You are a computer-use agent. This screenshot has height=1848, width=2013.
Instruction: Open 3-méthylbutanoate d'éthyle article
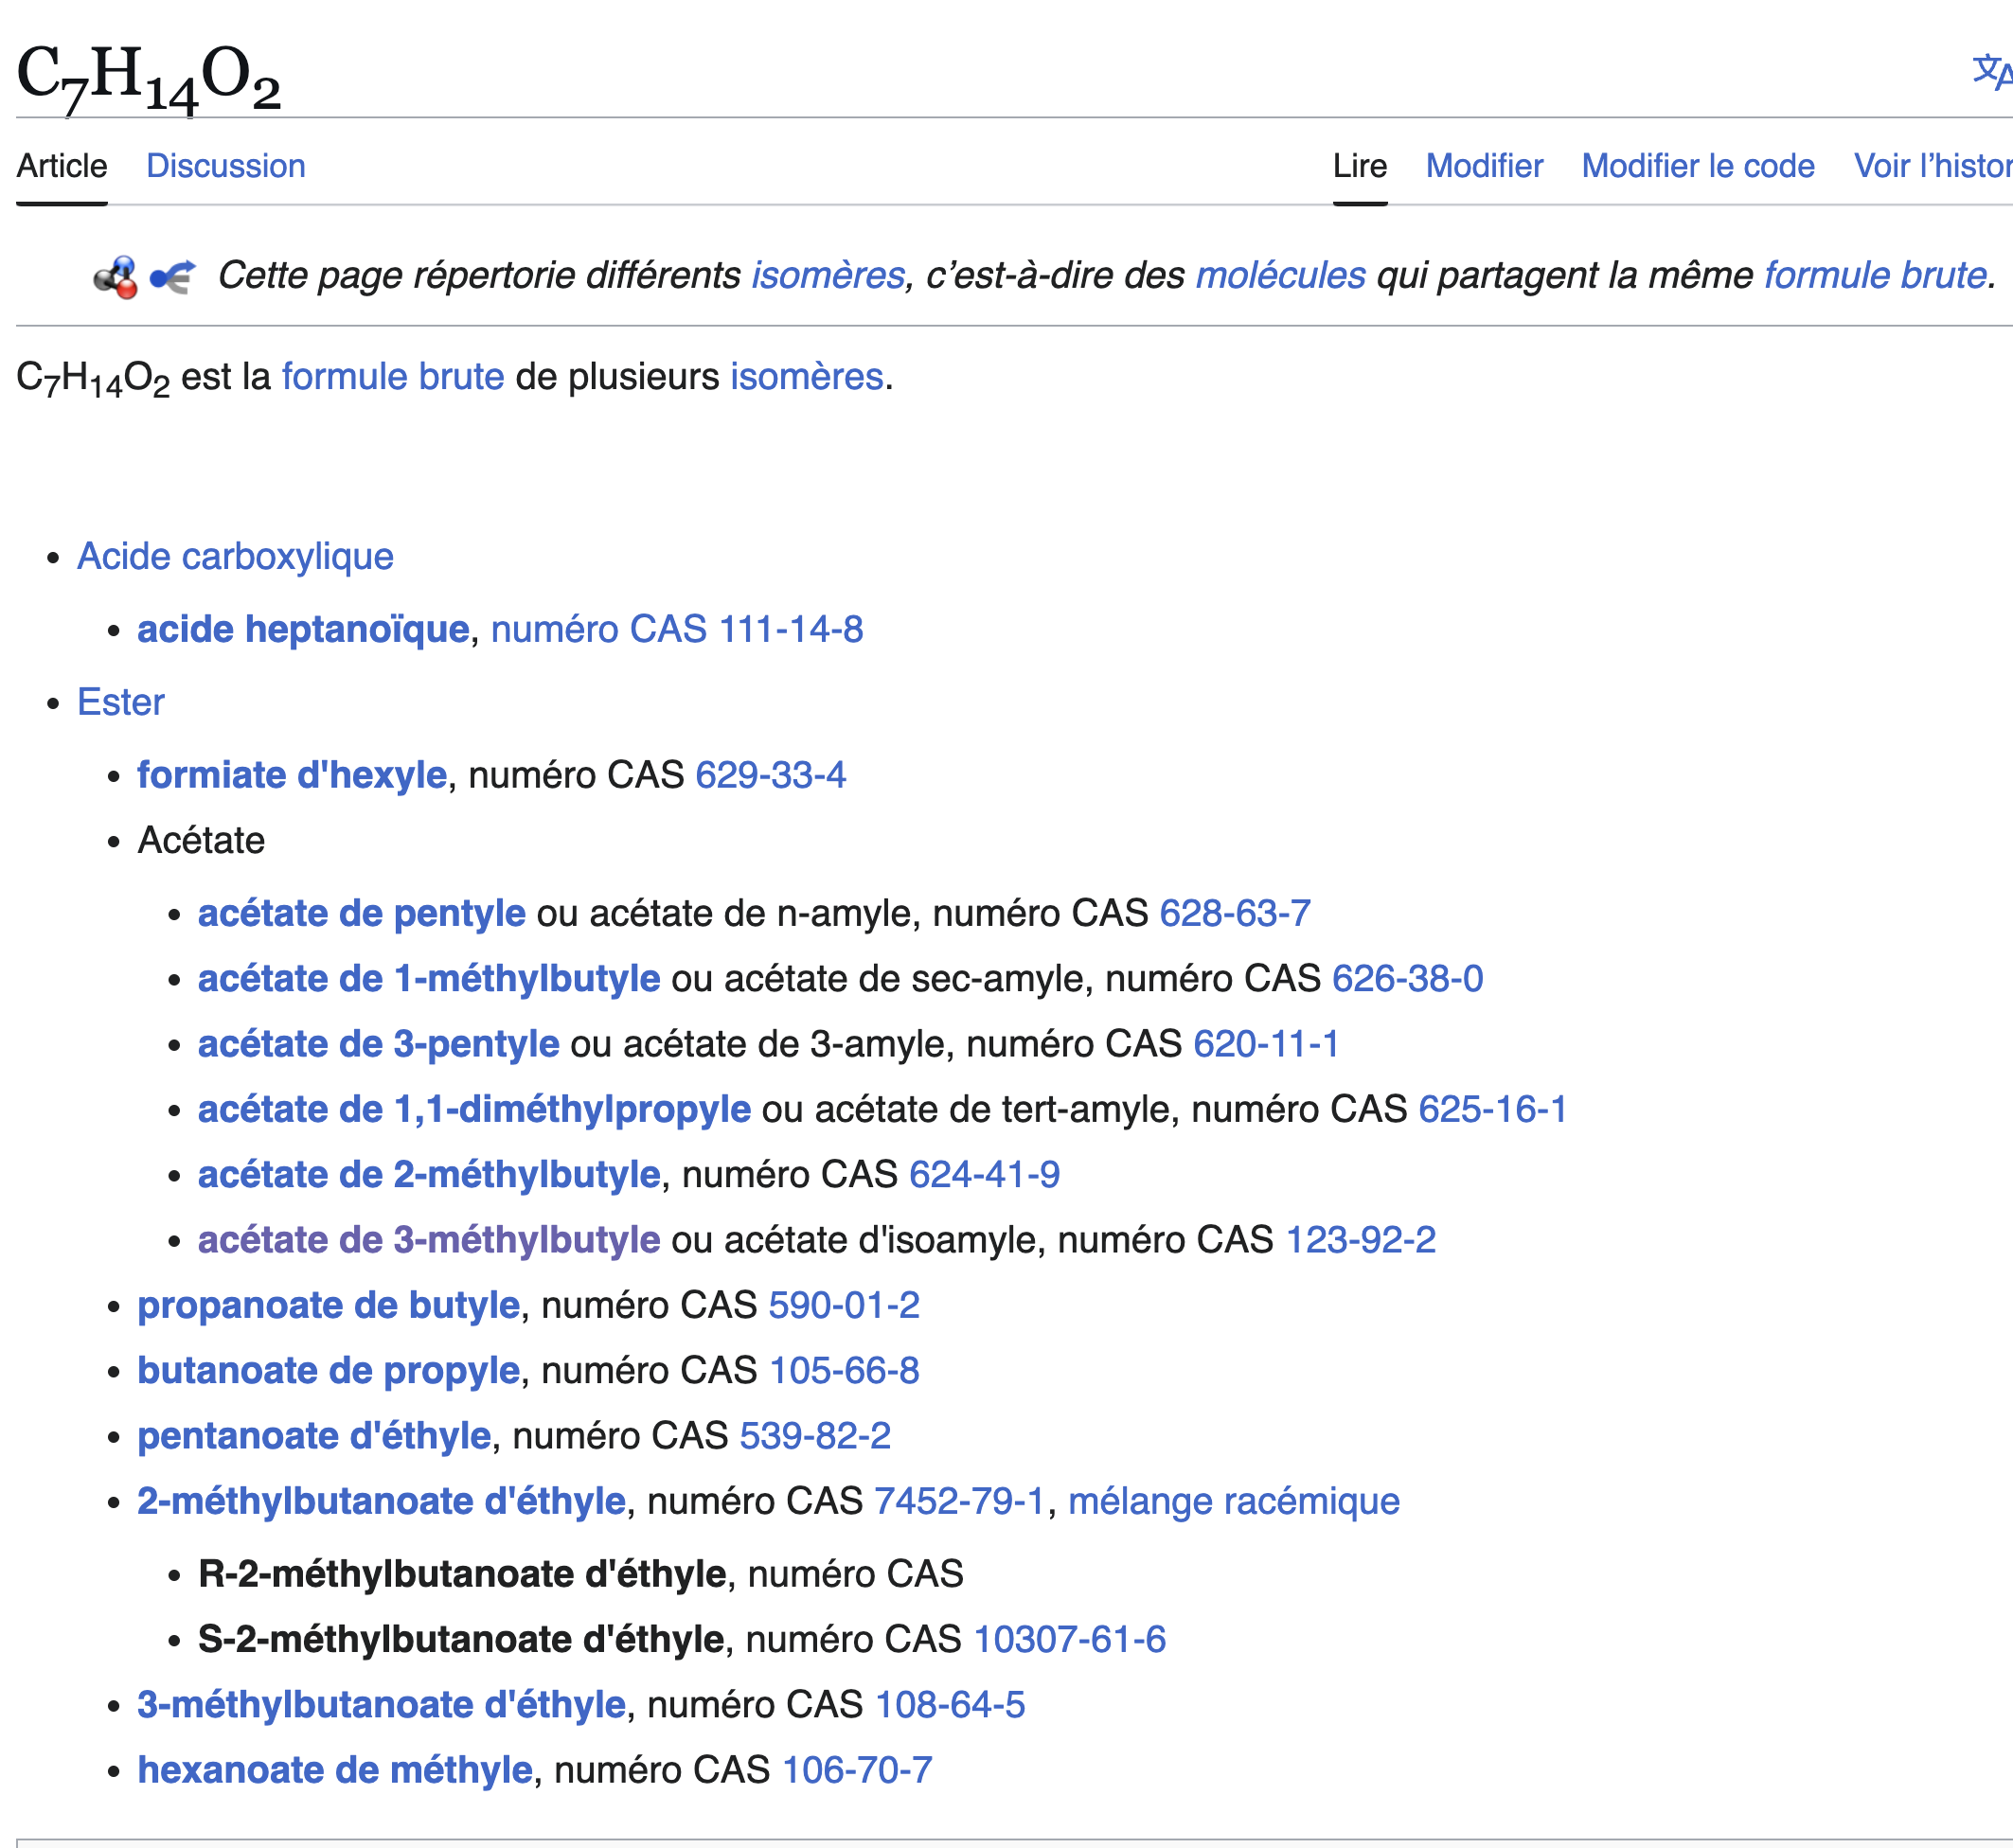pos(382,1705)
